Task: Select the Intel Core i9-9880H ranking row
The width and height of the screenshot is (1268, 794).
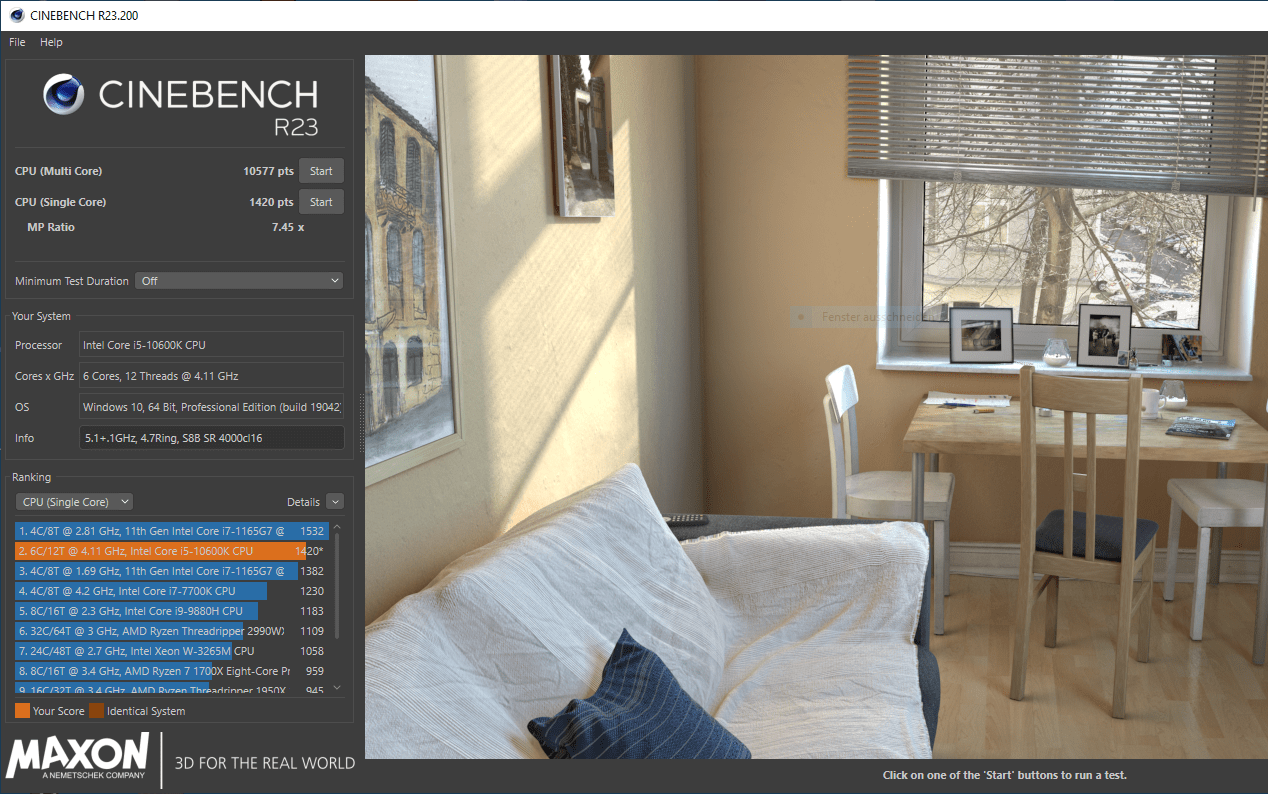Action: (x=171, y=611)
